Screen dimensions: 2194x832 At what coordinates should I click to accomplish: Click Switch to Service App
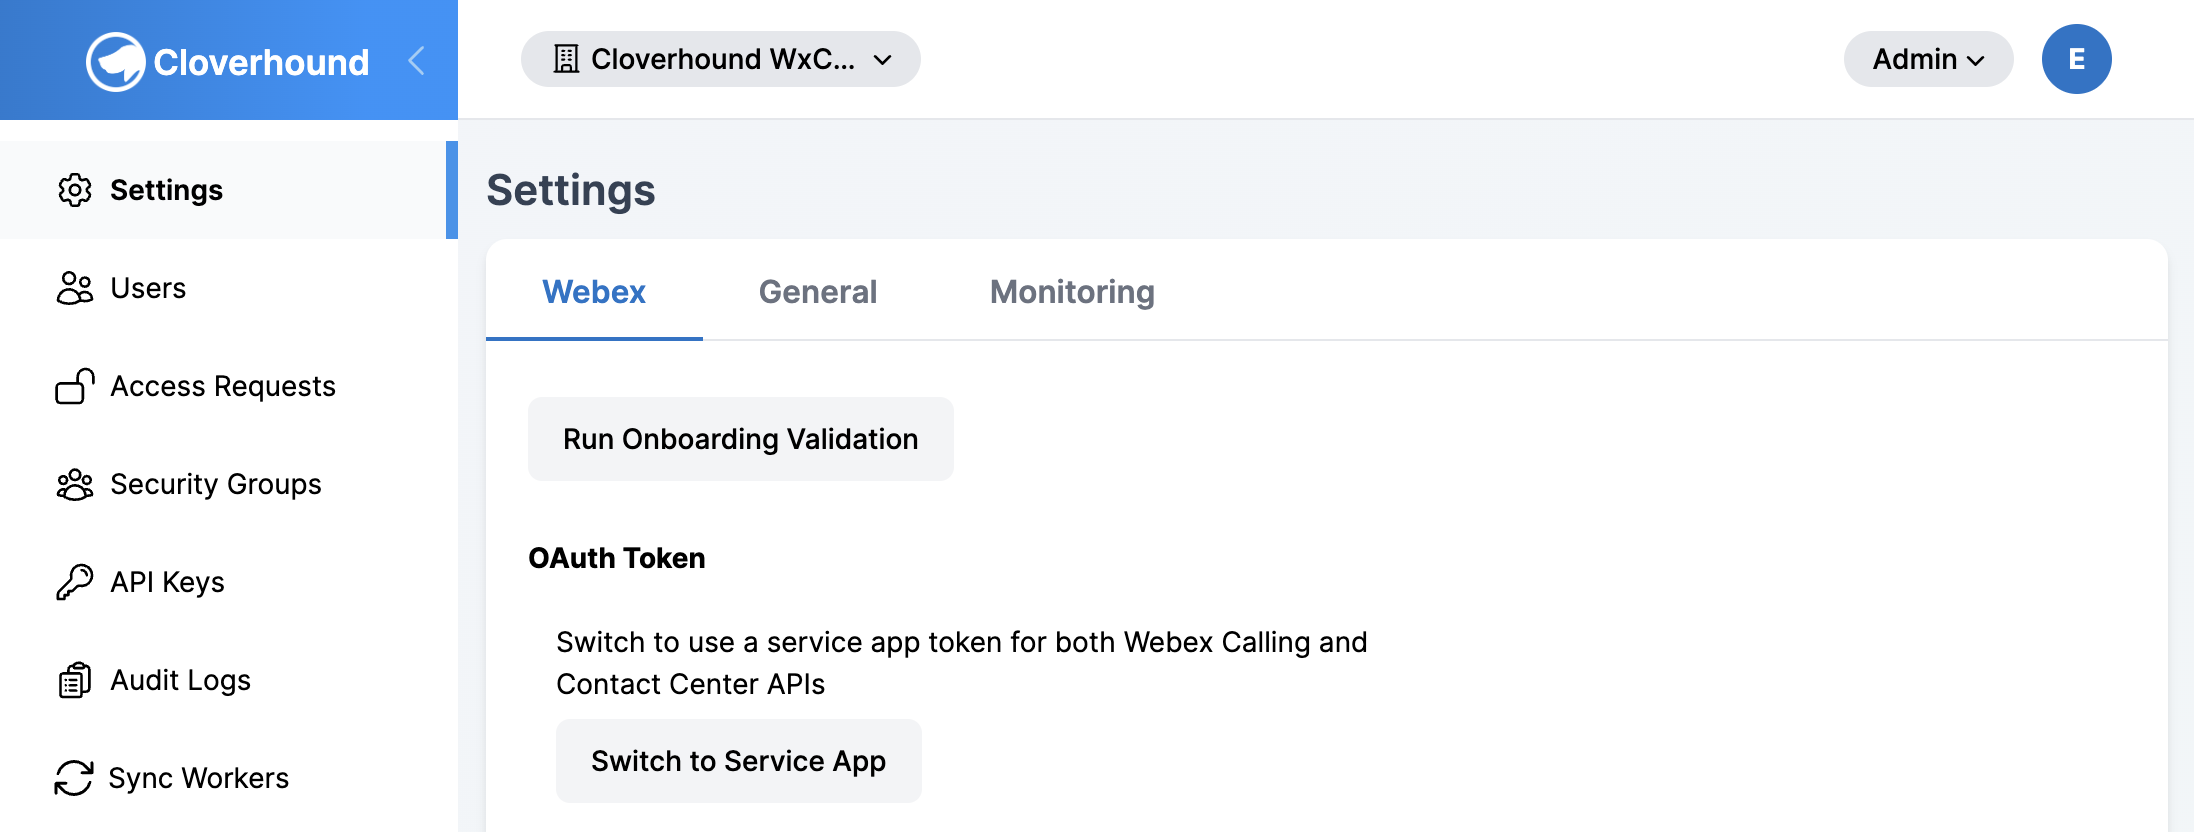[x=738, y=760]
